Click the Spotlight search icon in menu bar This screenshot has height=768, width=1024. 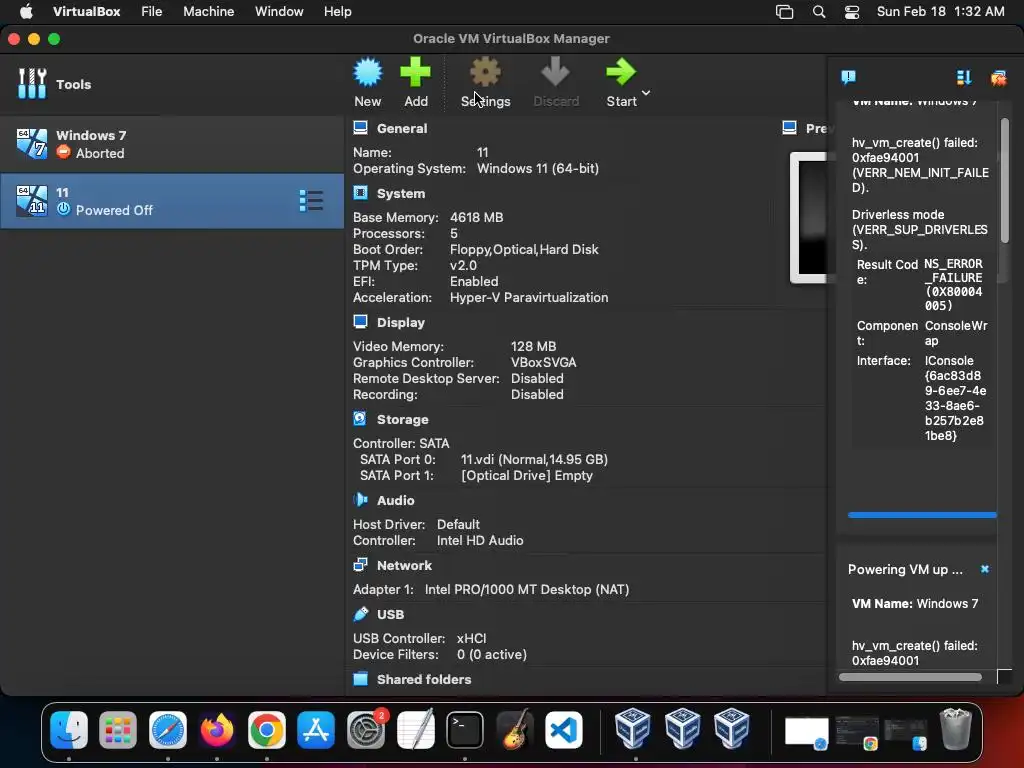[x=819, y=12]
